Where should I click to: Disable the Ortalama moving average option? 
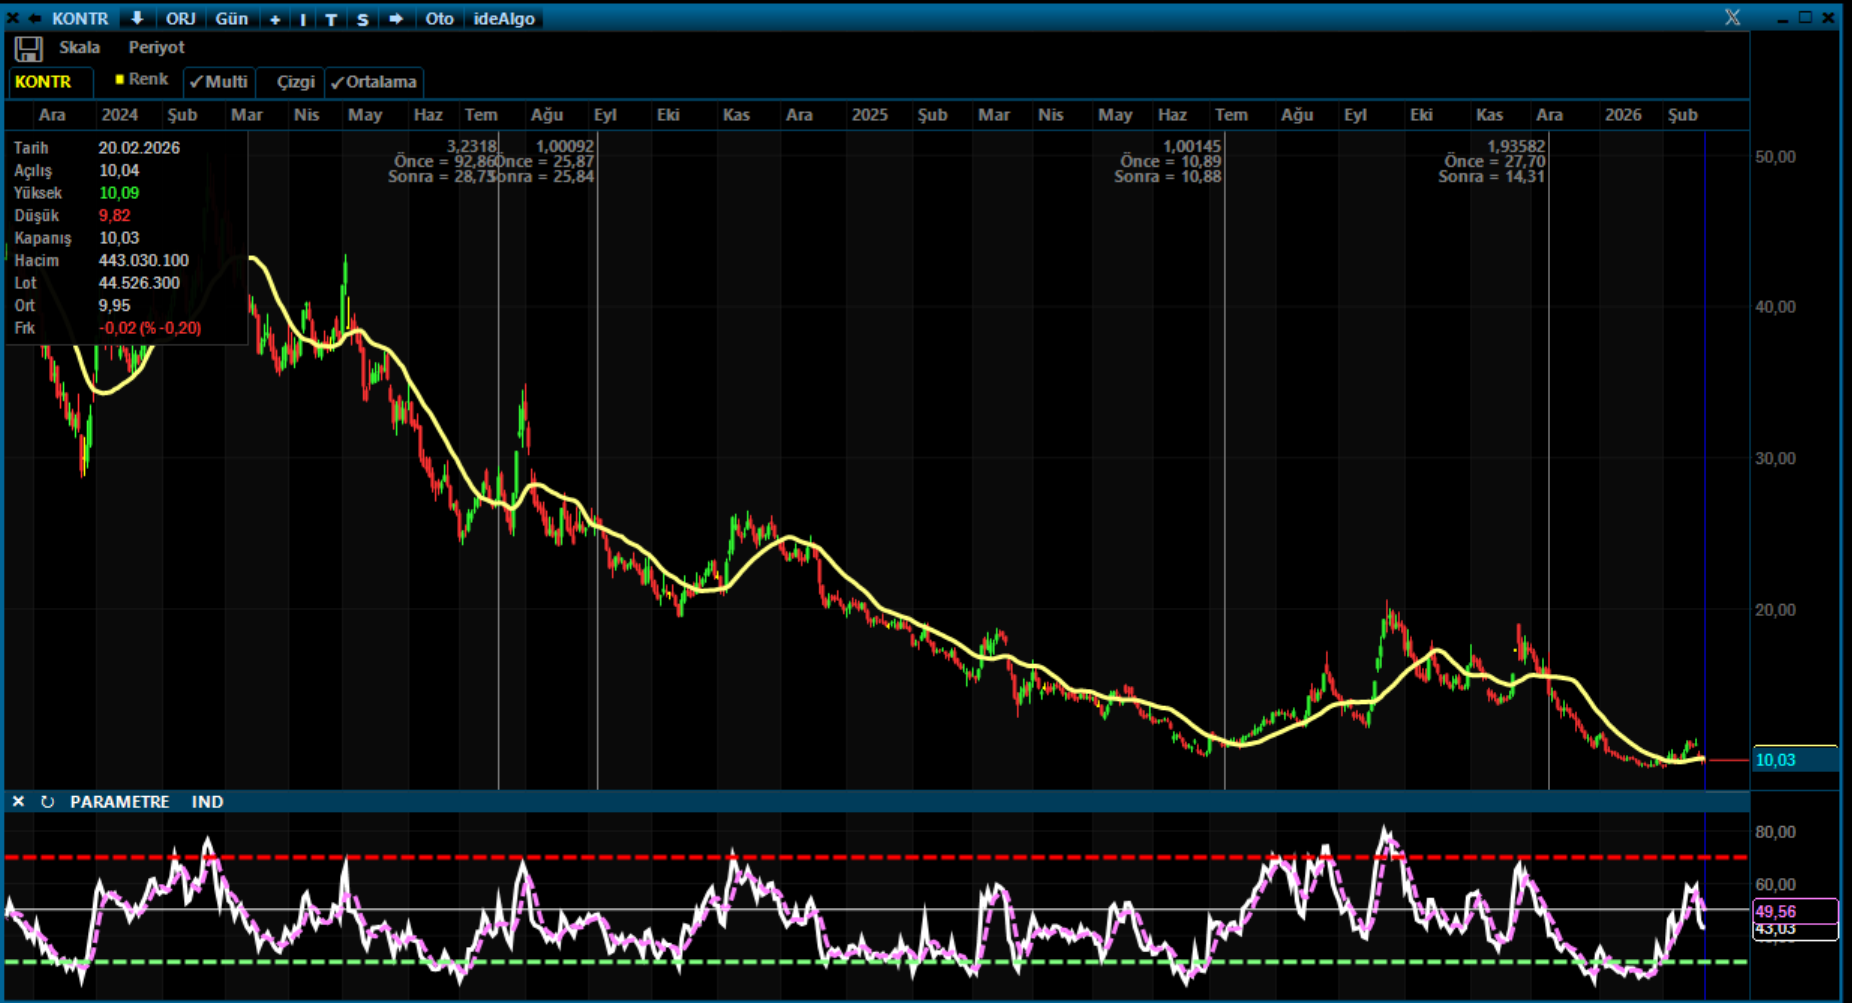click(x=373, y=82)
